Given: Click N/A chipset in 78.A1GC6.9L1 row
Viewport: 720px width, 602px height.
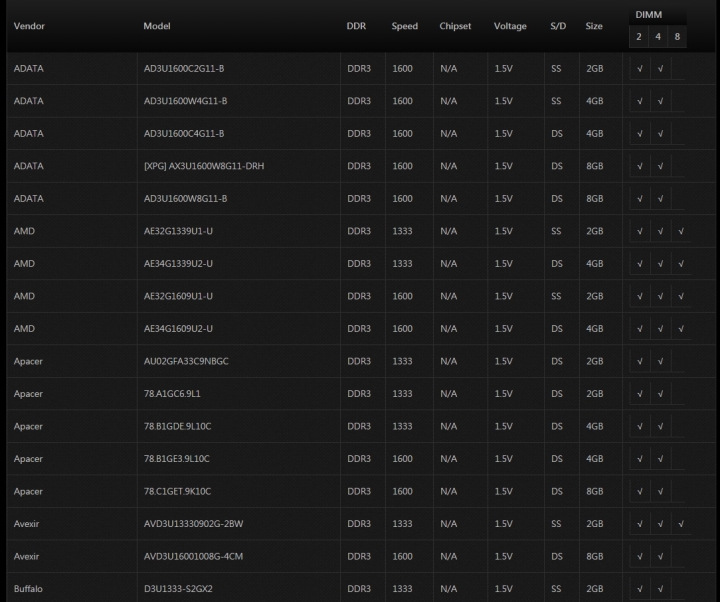Looking at the screenshot, I should (x=449, y=394).
